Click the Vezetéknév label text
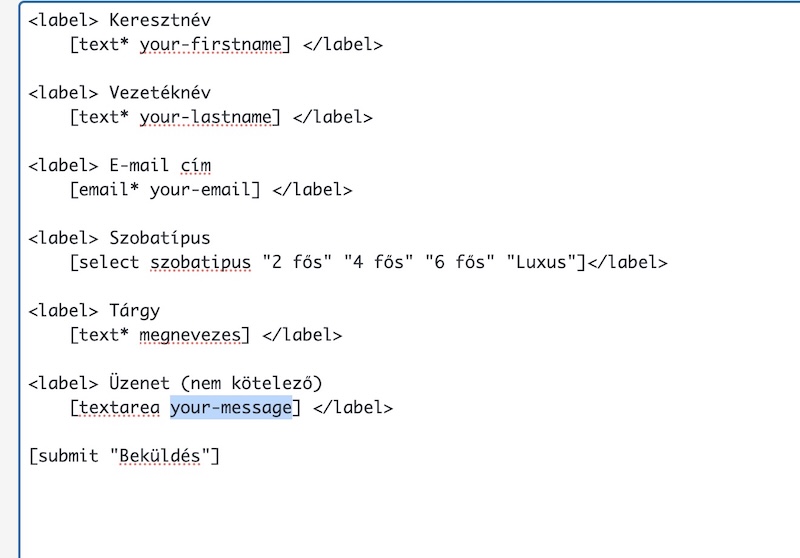 coord(160,93)
